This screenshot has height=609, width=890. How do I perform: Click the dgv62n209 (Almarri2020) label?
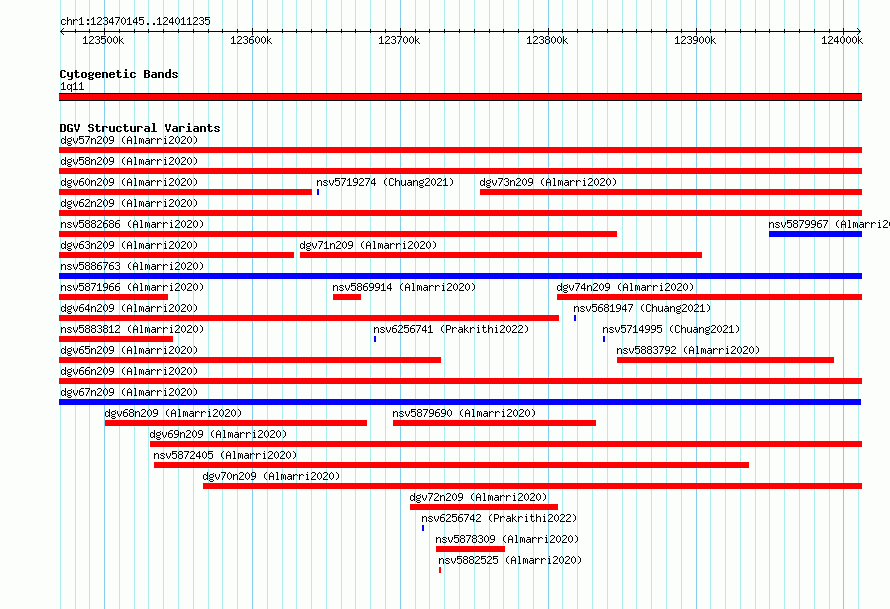[129, 203]
